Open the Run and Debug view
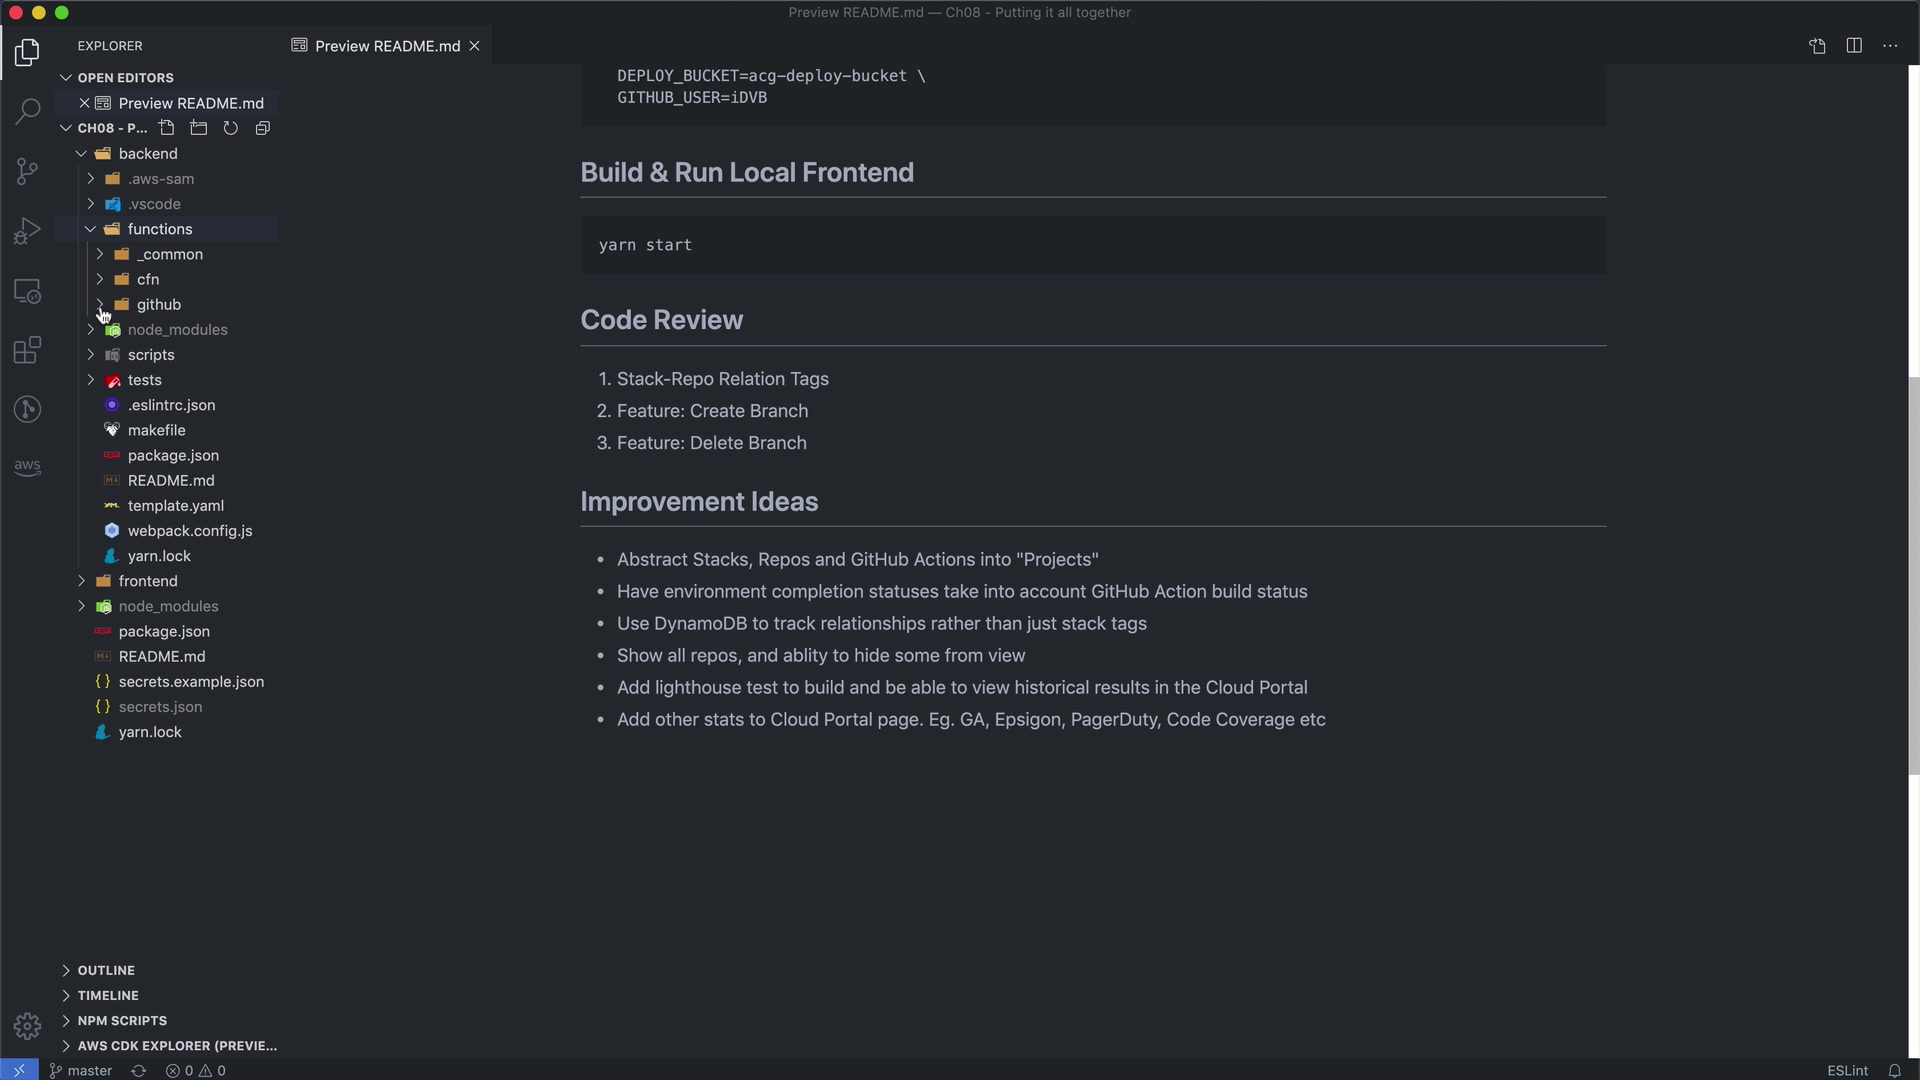Image resolution: width=1920 pixels, height=1080 pixels. 27,231
